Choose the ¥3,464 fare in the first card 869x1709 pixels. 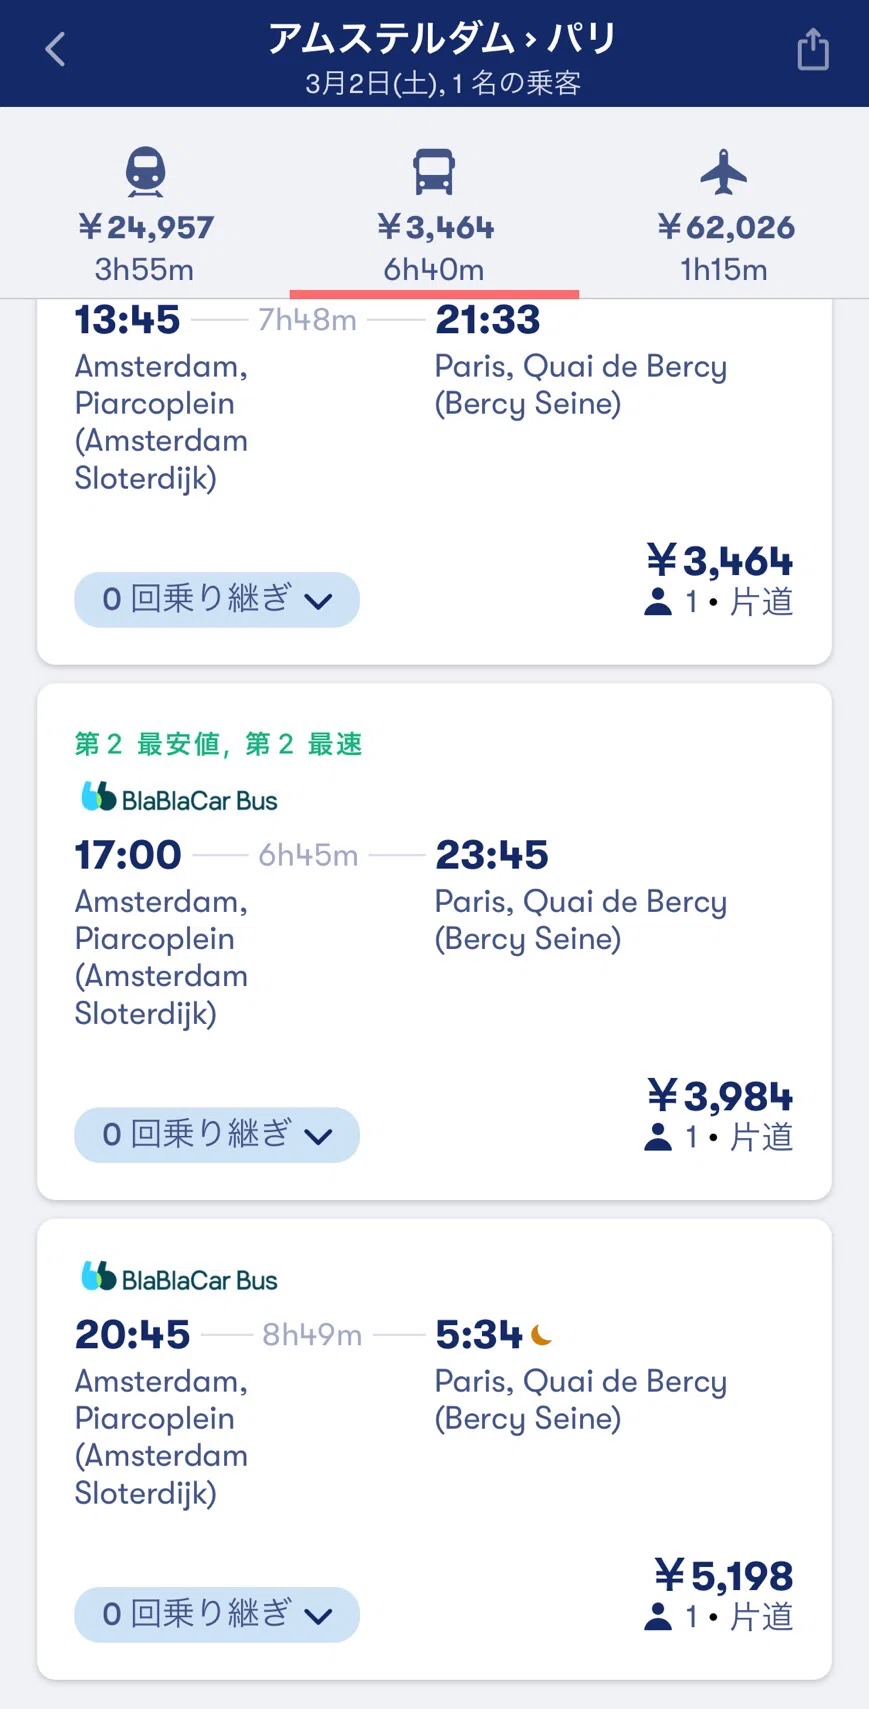(x=720, y=561)
